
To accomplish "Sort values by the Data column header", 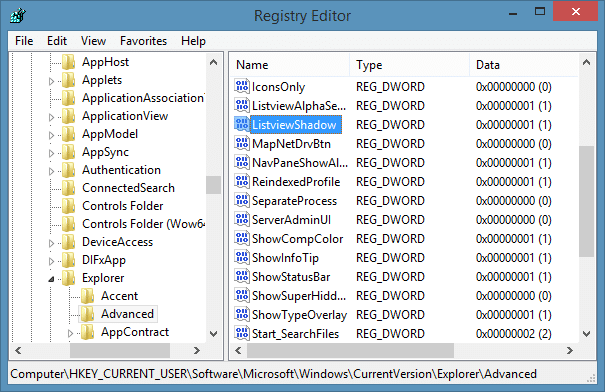I will coord(524,65).
